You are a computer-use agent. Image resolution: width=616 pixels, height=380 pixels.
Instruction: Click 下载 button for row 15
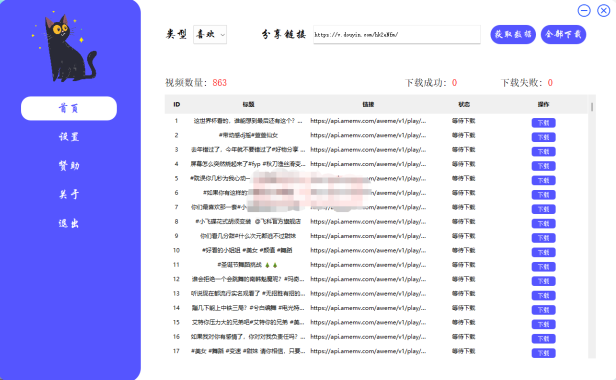(543, 325)
